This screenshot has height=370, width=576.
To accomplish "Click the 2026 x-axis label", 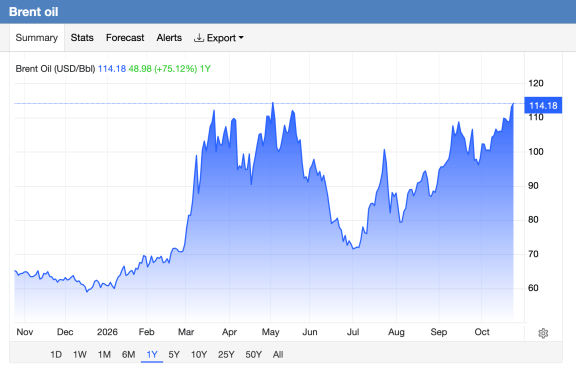I will (107, 332).
